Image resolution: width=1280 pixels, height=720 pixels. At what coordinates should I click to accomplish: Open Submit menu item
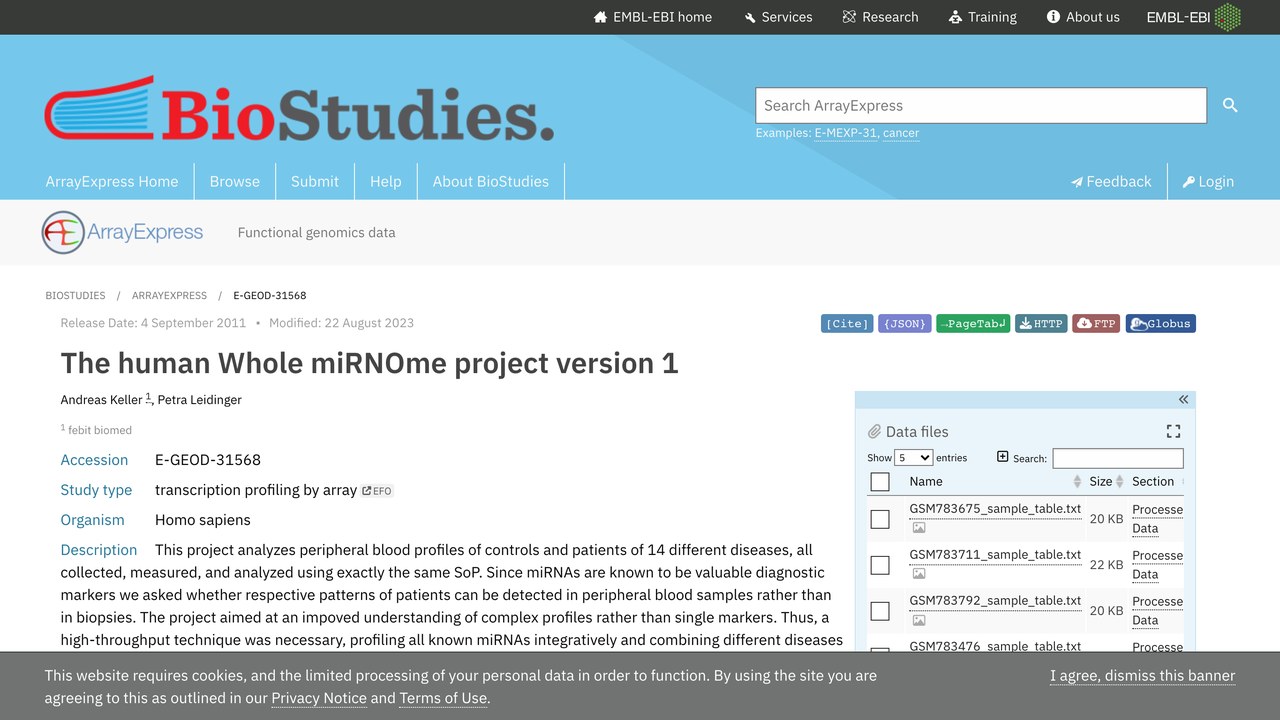(315, 181)
